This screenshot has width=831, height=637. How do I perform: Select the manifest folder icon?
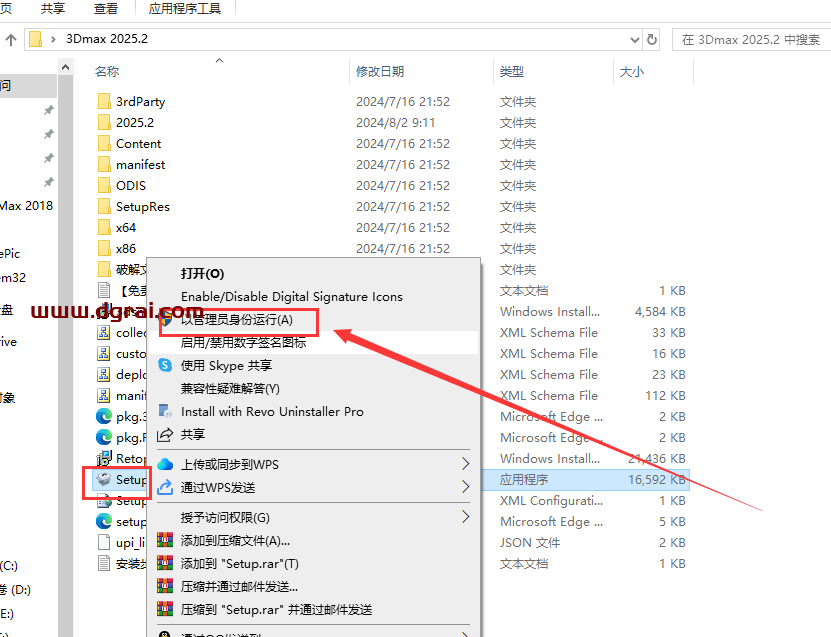point(104,164)
